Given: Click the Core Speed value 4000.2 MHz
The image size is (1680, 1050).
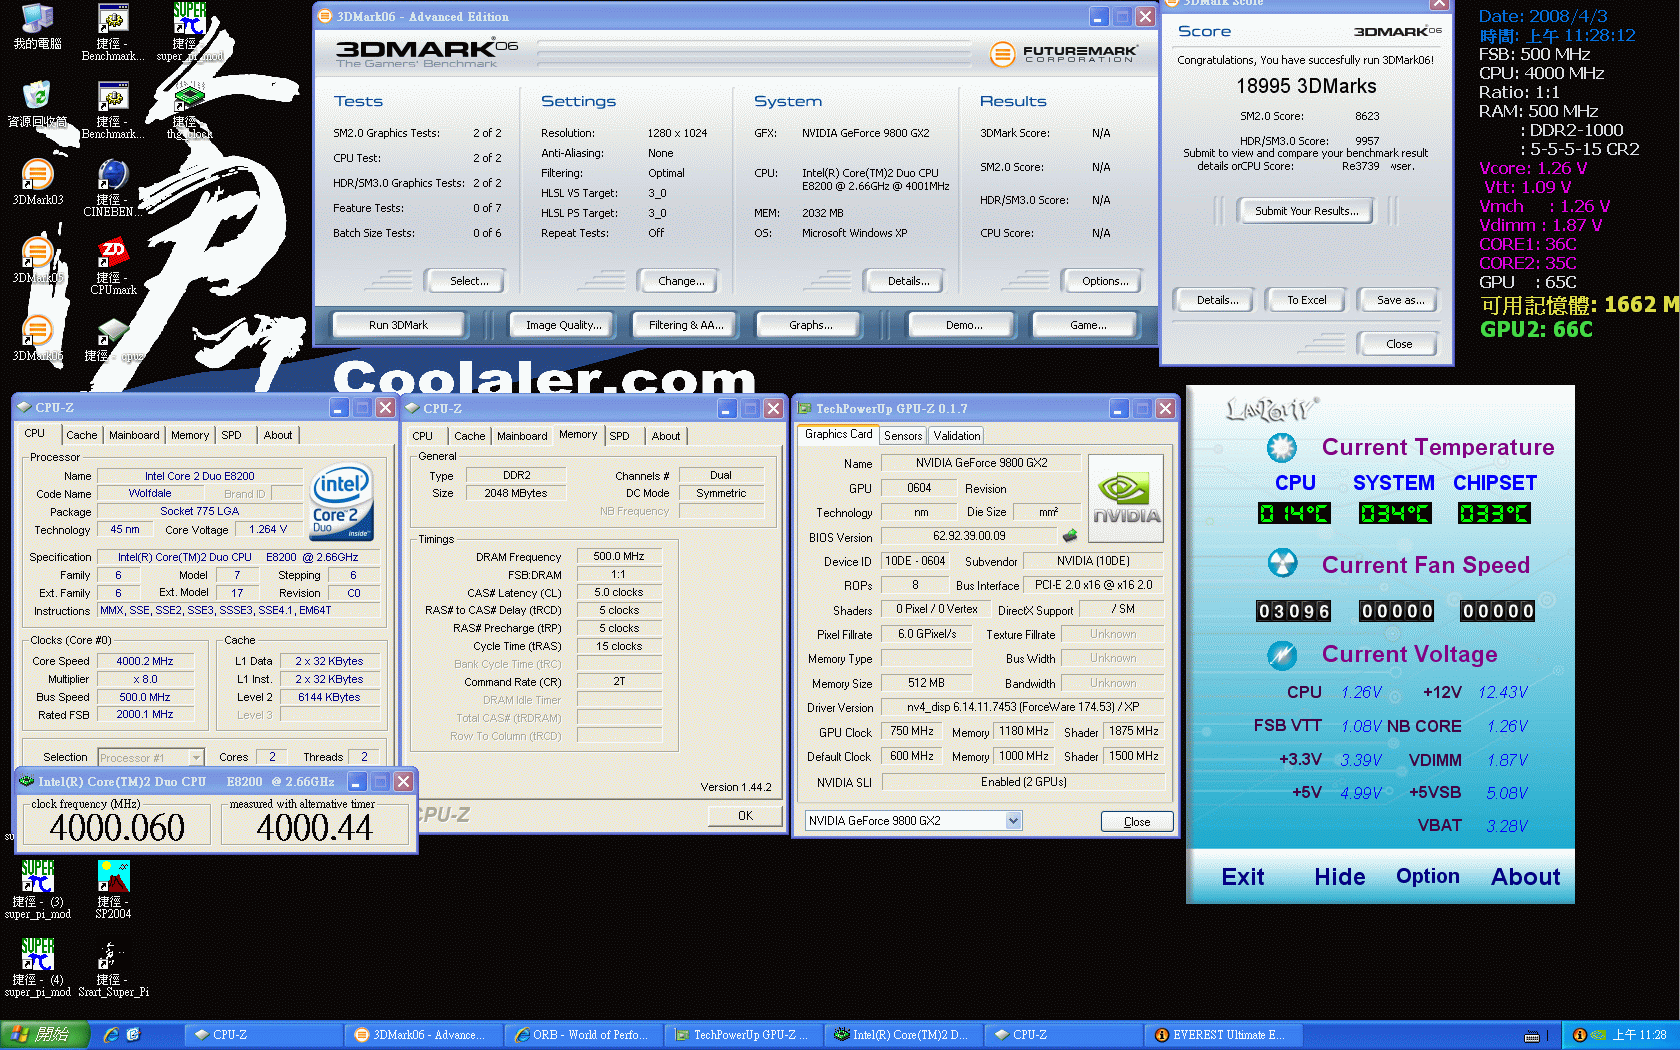Looking at the screenshot, I should coord(145,661).
